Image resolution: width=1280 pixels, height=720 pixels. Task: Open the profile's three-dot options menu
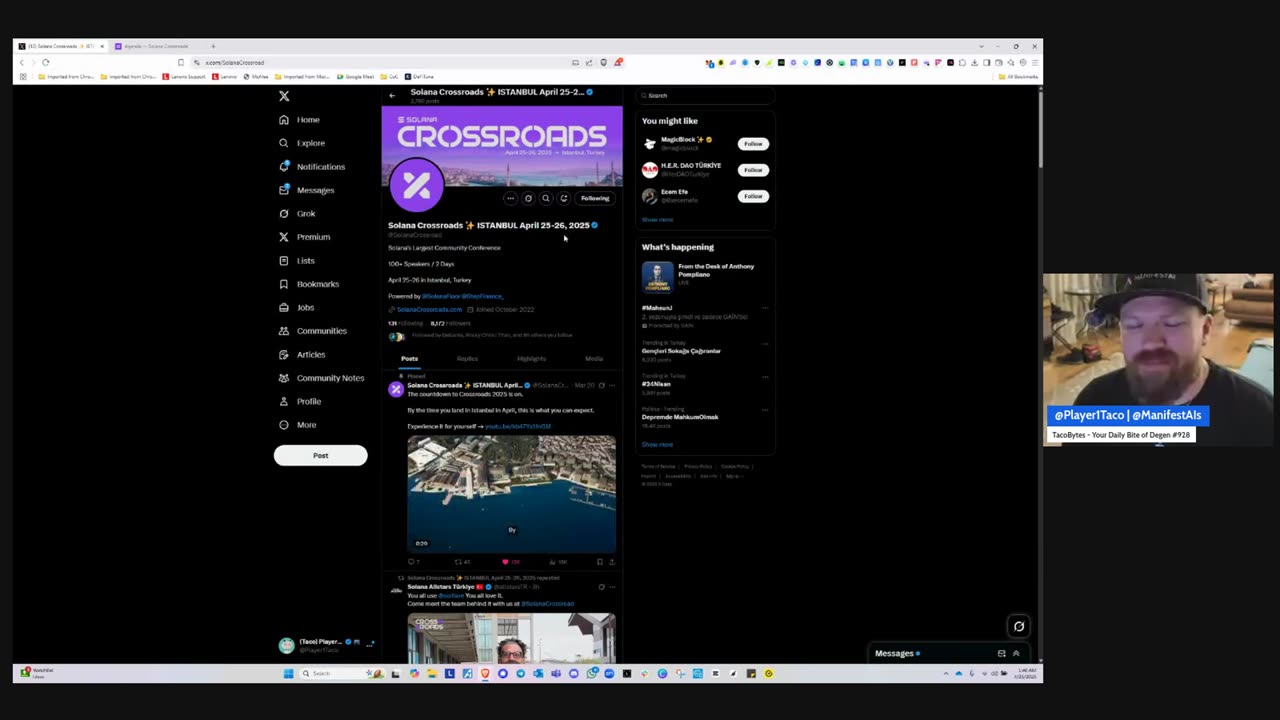[510, 198]
